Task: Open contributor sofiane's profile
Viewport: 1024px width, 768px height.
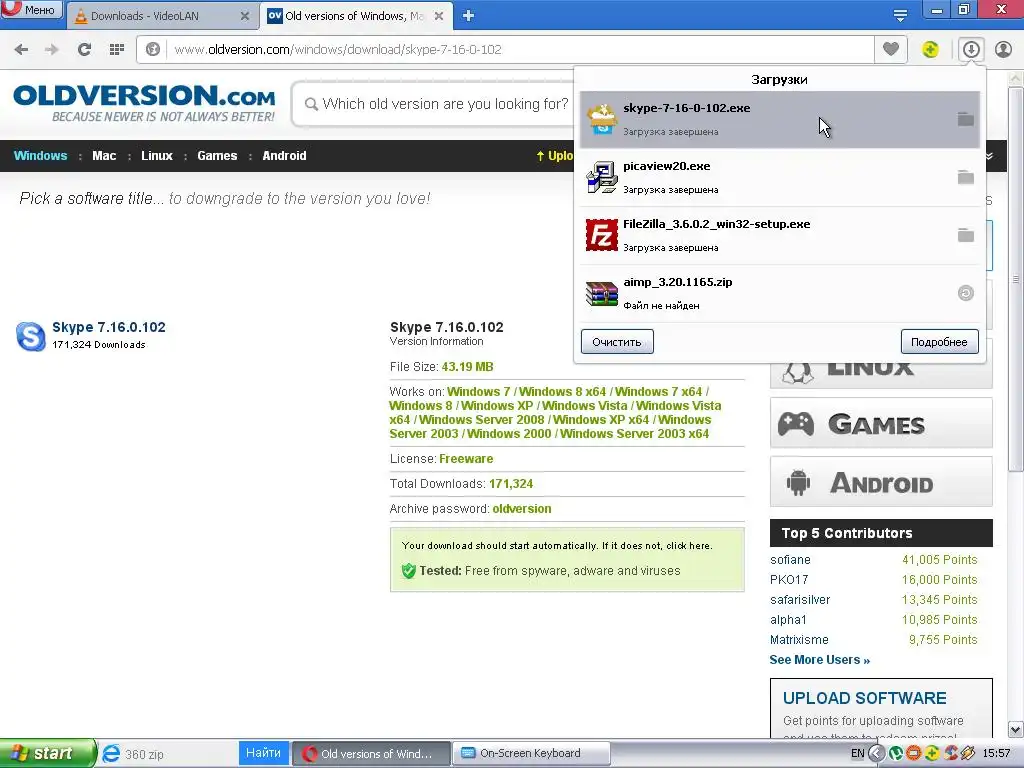Action: 790,560
